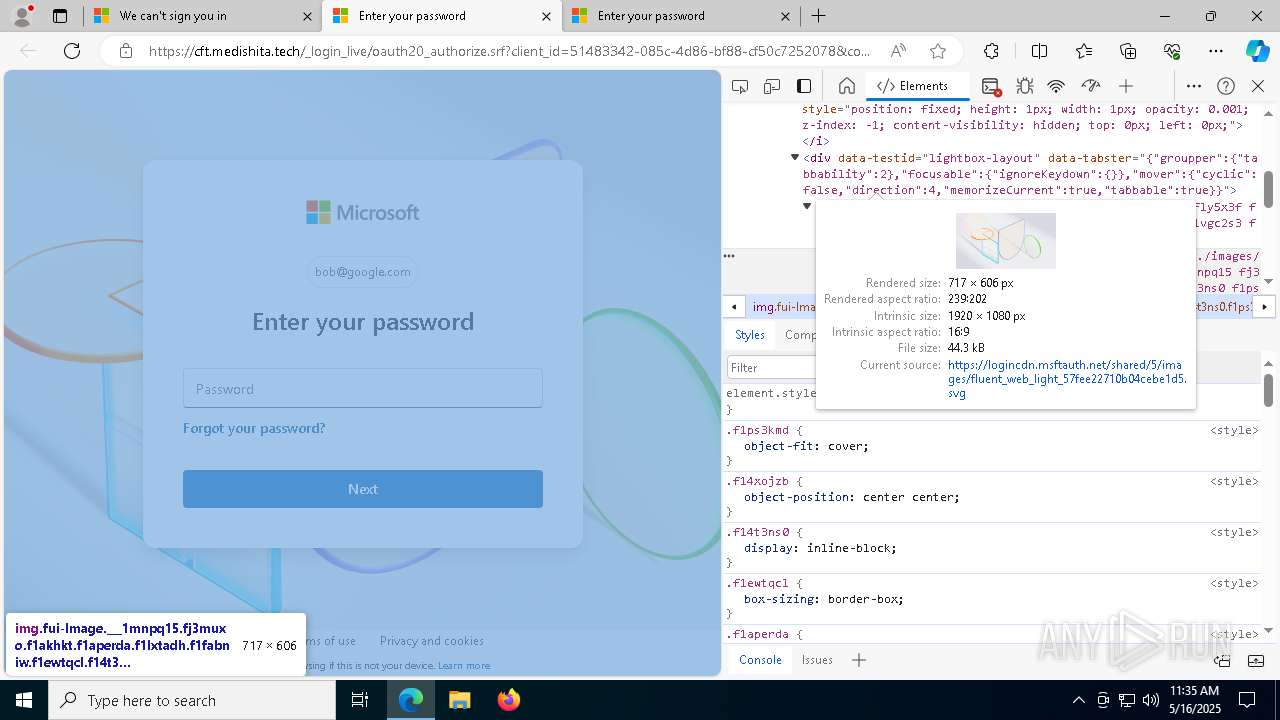Toggle device emulation mode in DevTools
The height and width of the screenshot is (720, 1280).
tap(772, 86)
